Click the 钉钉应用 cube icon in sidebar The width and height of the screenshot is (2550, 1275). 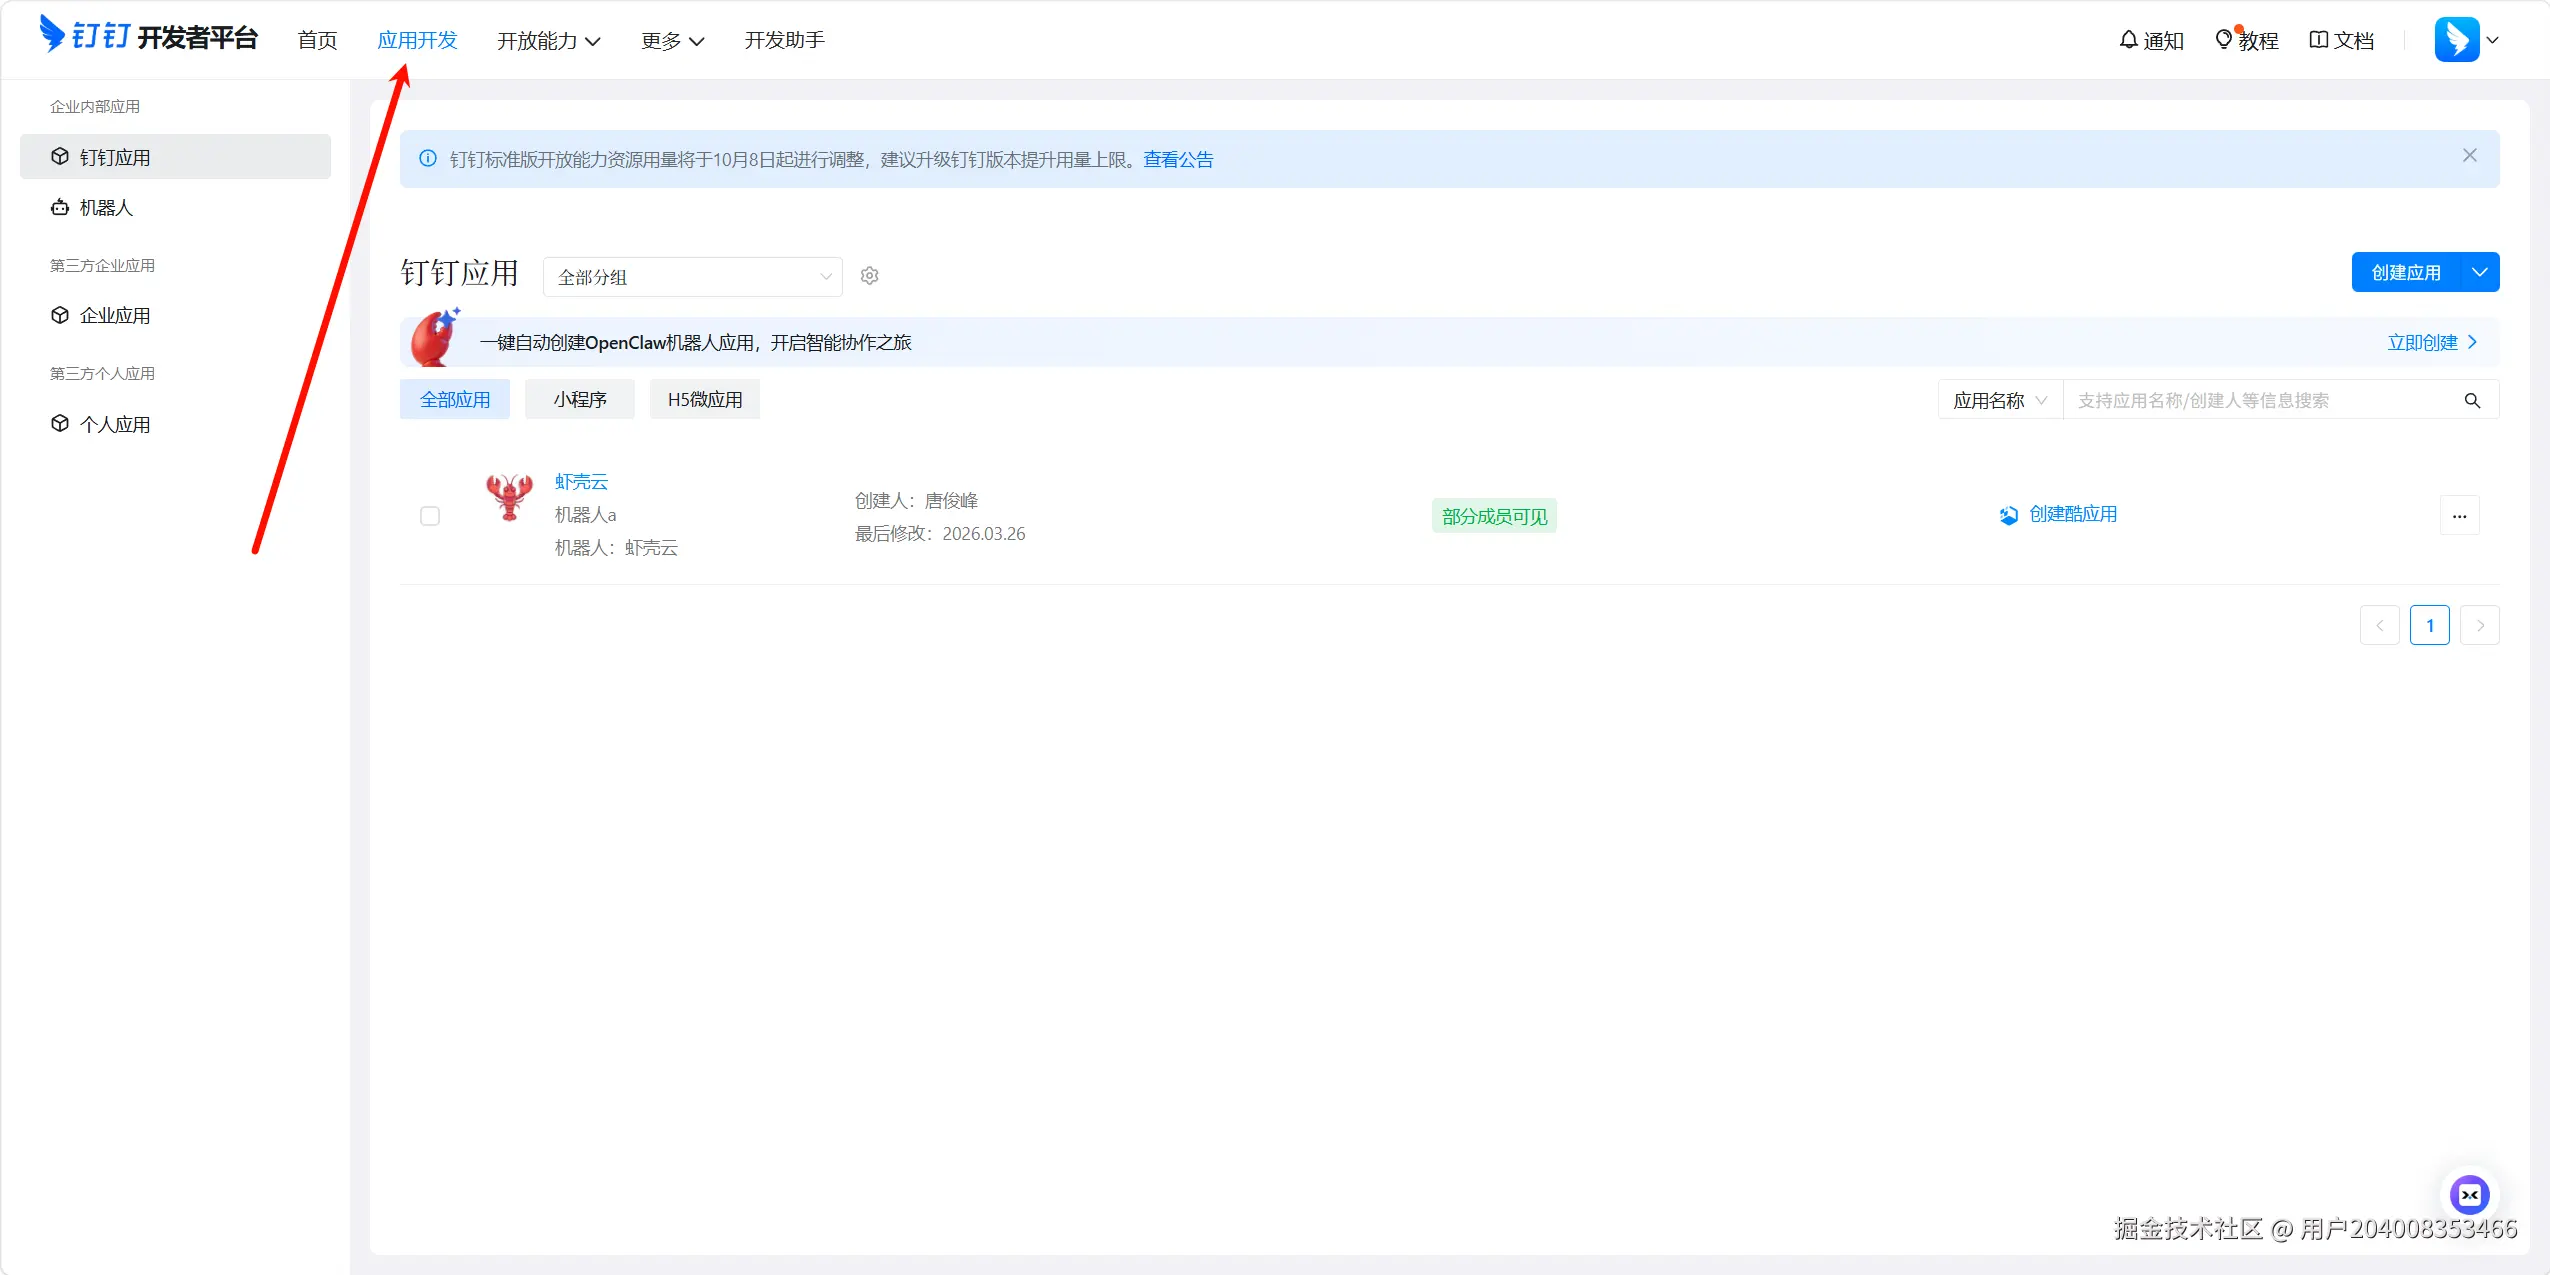click(60, 157)
